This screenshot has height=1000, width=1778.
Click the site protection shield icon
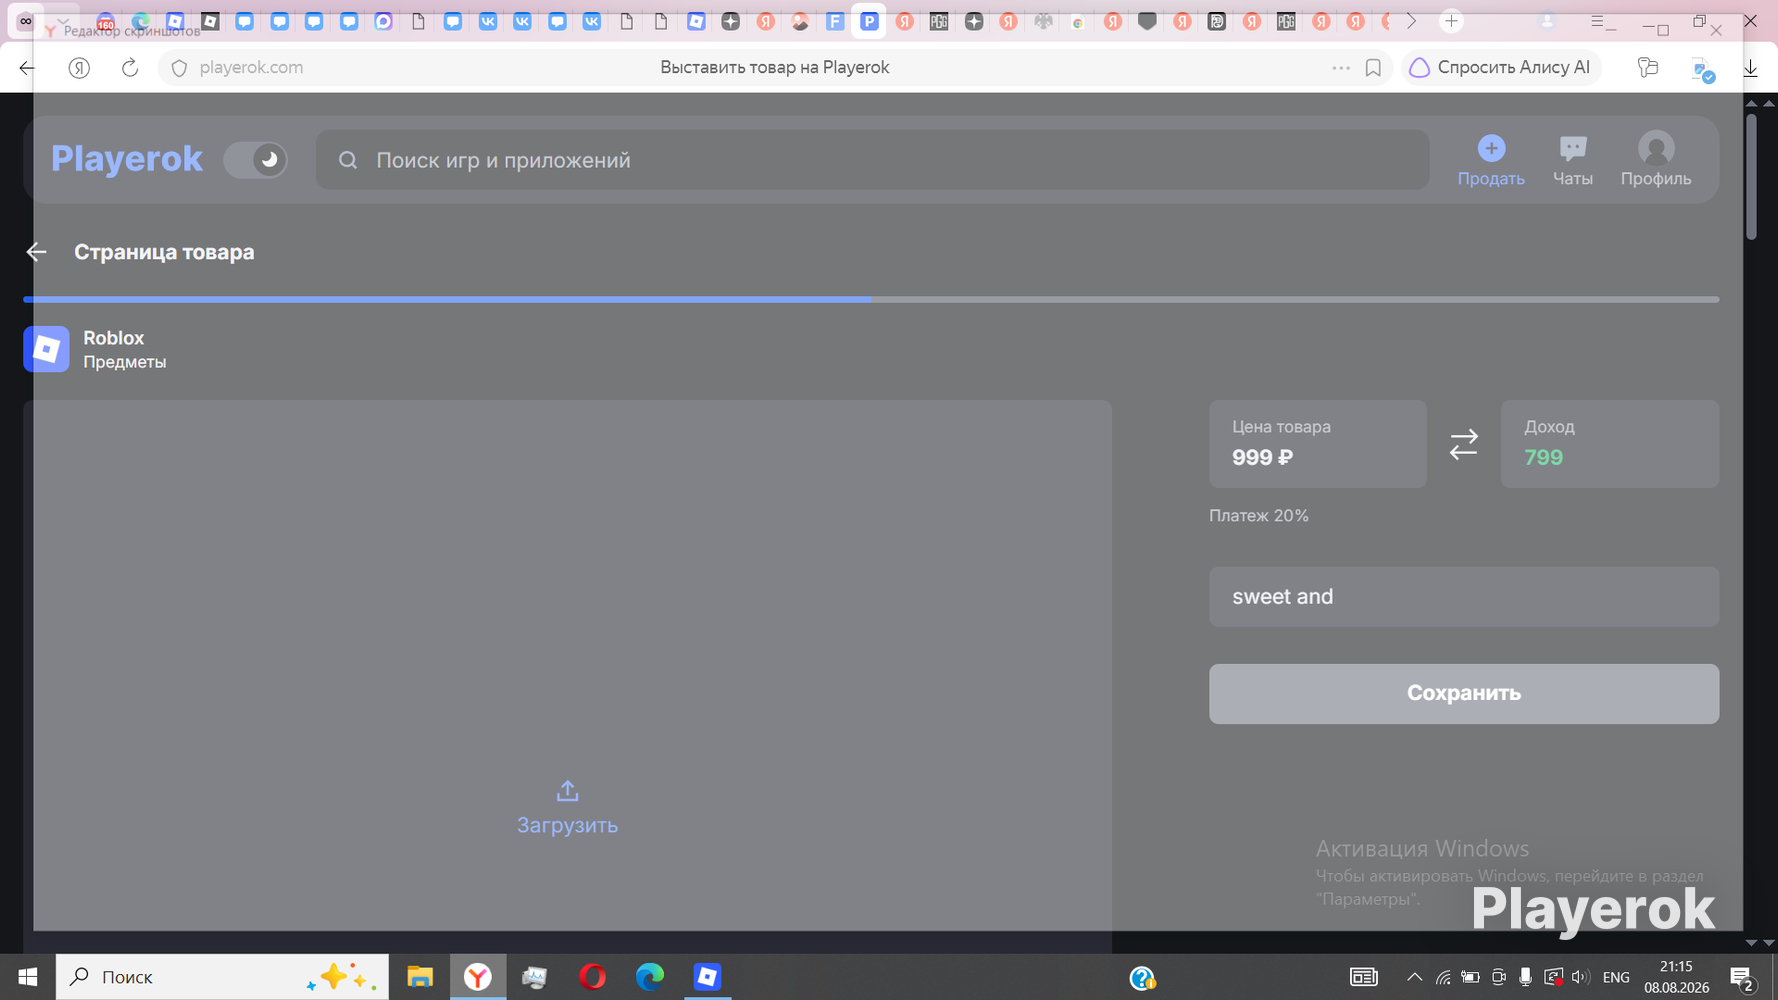click(x=179, y=68)
